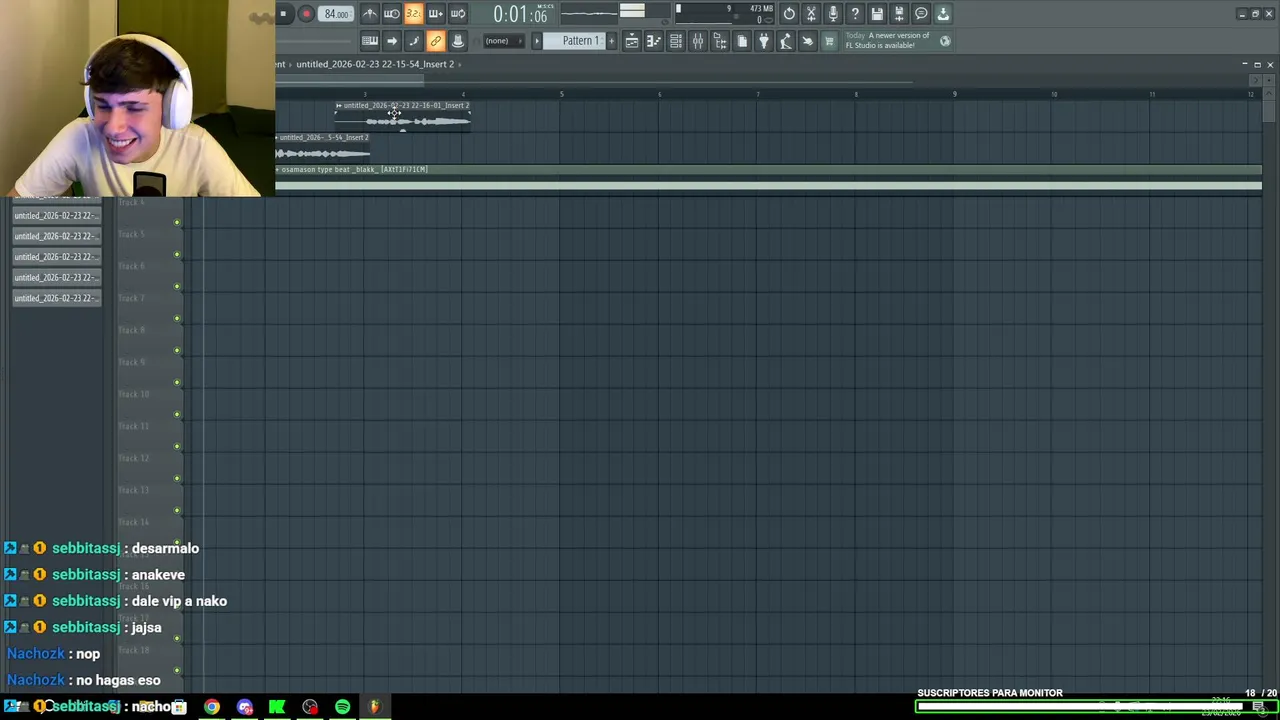1280x720 pixels.
Task: Click the Track 13 header label
Action: (134, 490)
